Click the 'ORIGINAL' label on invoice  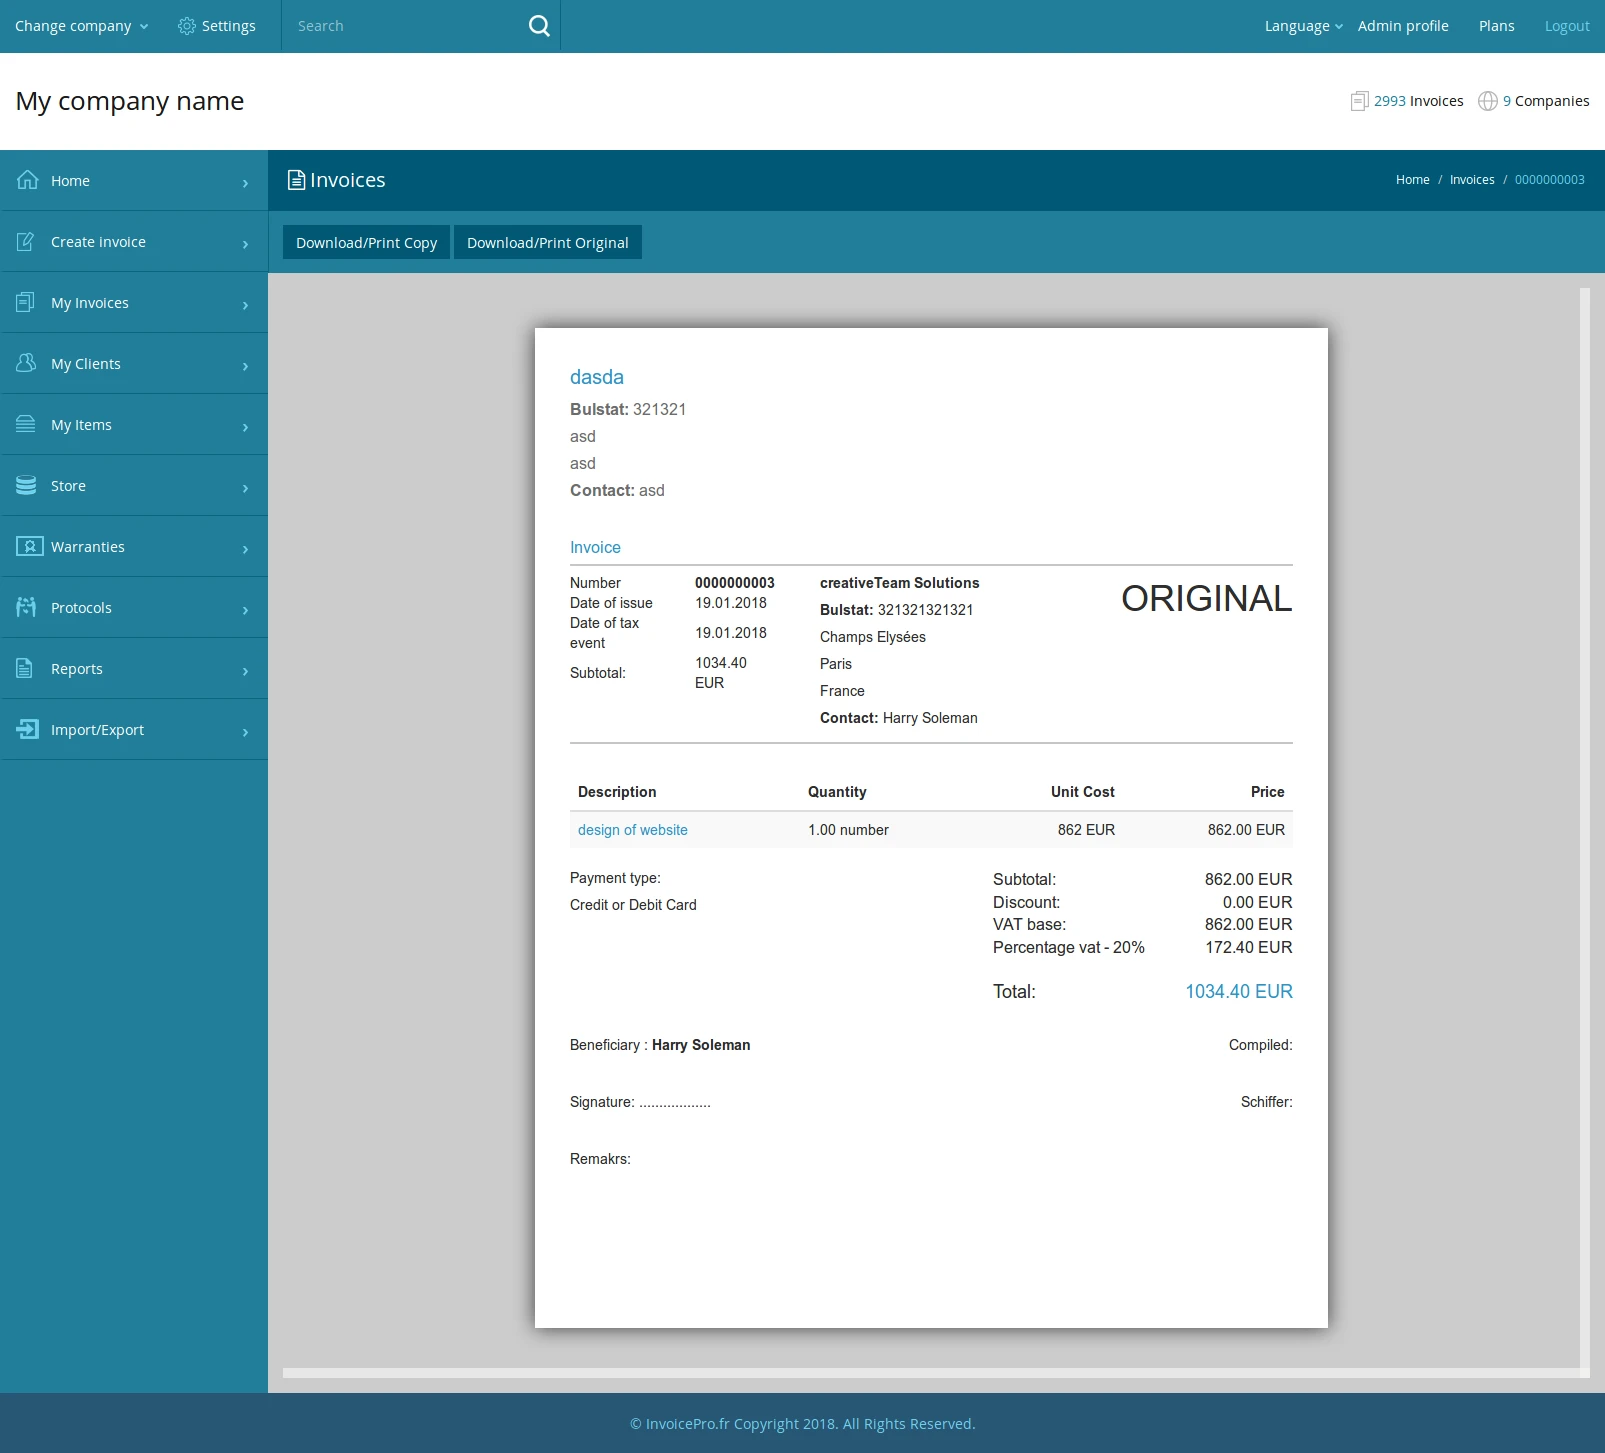[1207, 598]
